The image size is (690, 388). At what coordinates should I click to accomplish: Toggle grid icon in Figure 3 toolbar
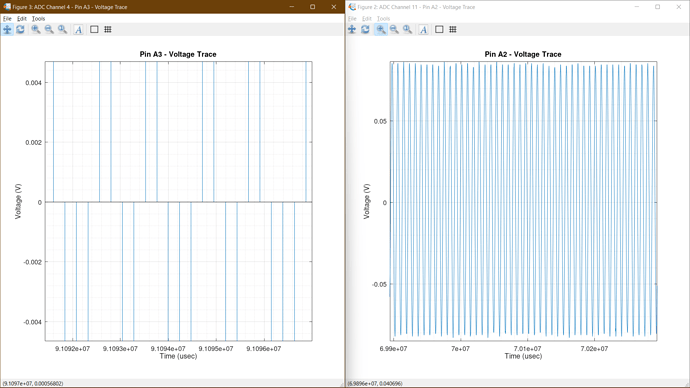(x=108, y=29)
